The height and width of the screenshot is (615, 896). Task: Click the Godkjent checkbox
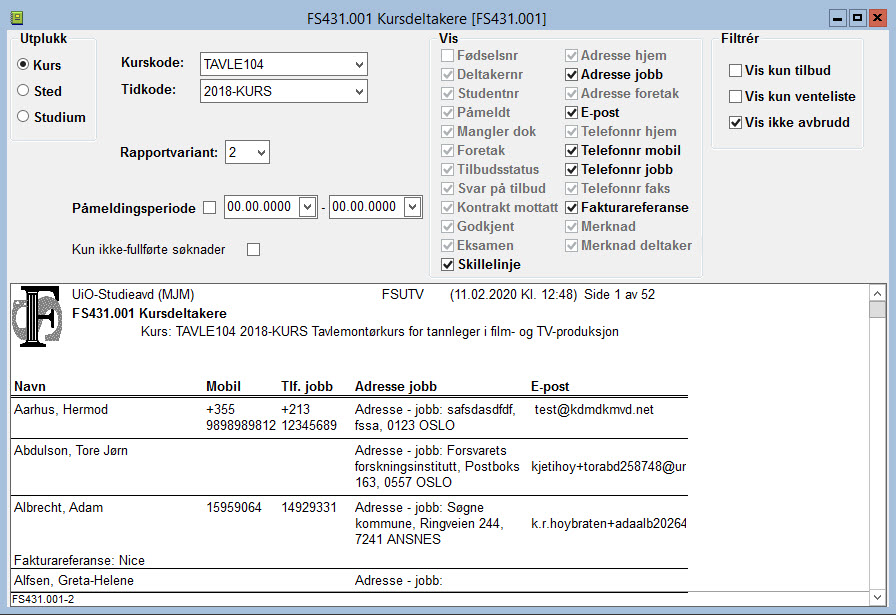[447, 226]
